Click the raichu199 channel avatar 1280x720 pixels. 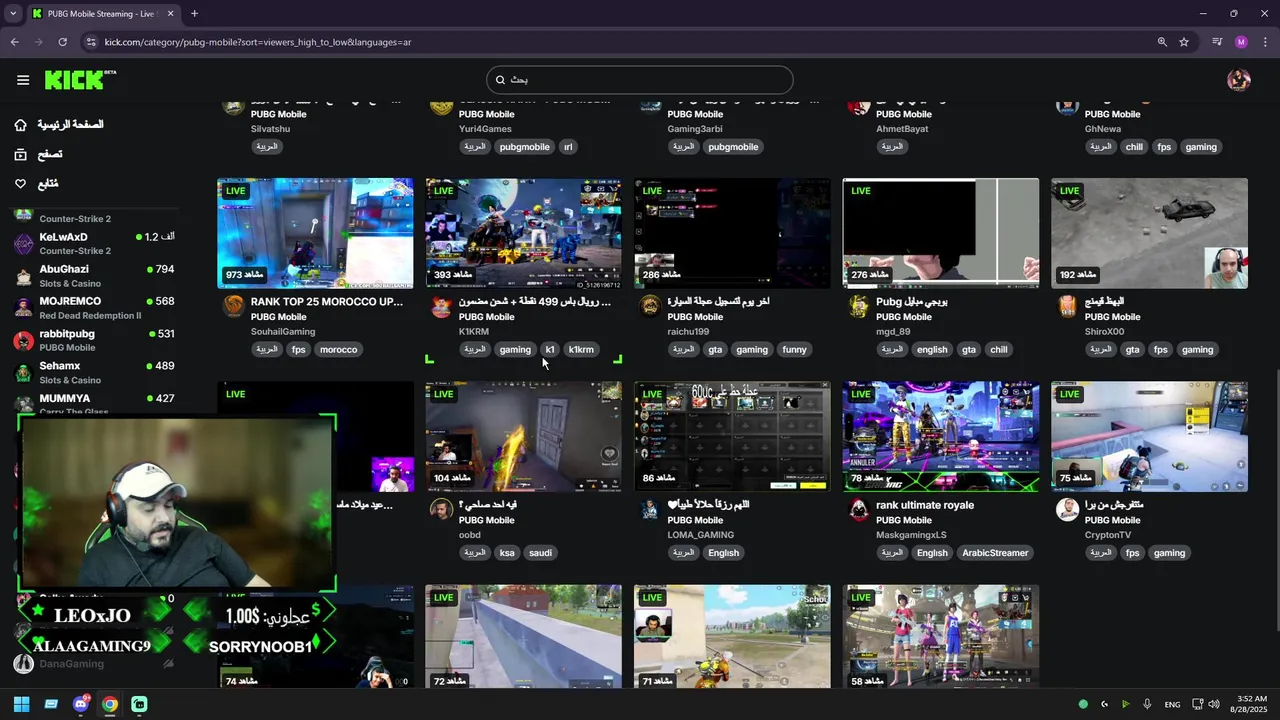[x=650, y=306]
